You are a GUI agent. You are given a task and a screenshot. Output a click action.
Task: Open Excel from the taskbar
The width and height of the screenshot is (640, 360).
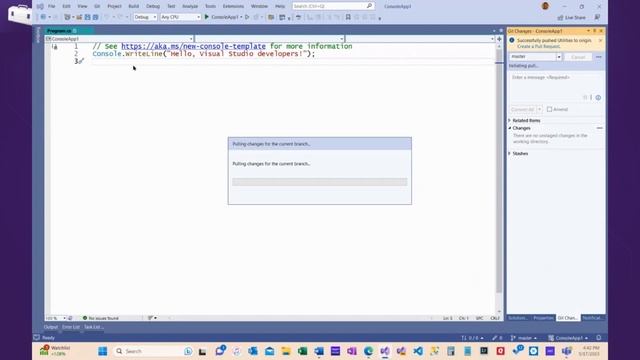(x=302, y=351)
